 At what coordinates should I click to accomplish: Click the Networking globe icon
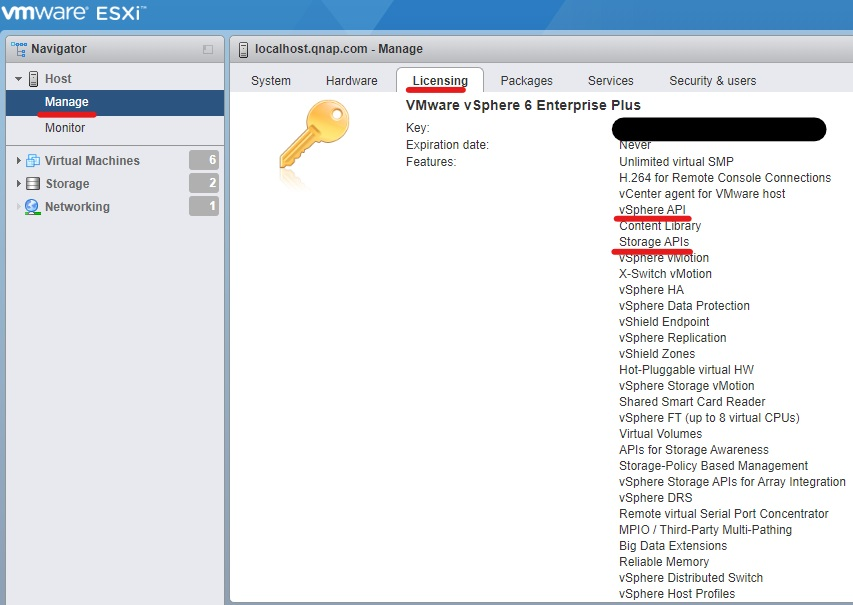coord(31,207)
